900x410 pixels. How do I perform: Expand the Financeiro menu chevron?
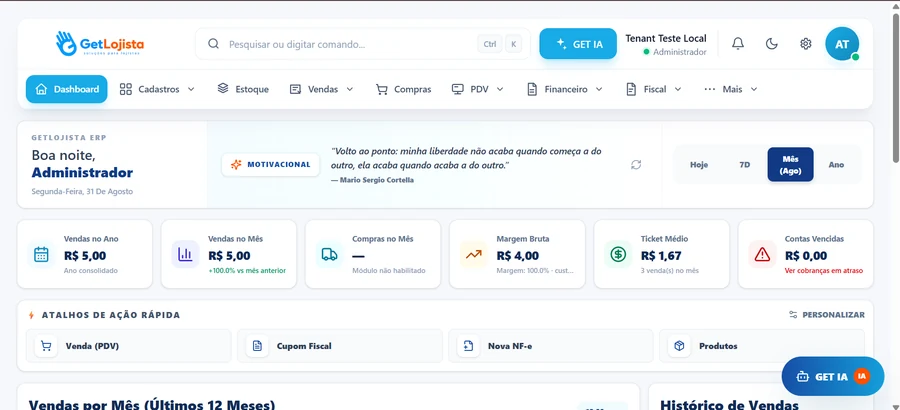click(599, 89)
